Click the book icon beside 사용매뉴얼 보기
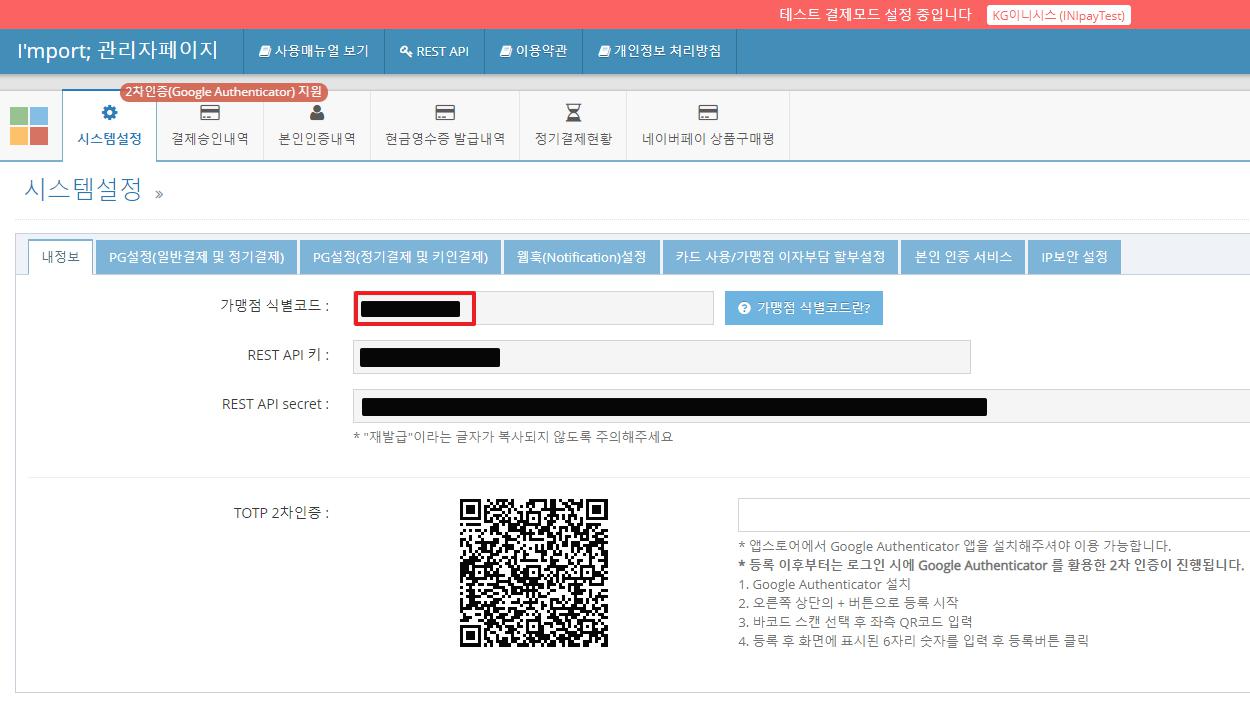 pyautogui.click(x=265, y=51)
